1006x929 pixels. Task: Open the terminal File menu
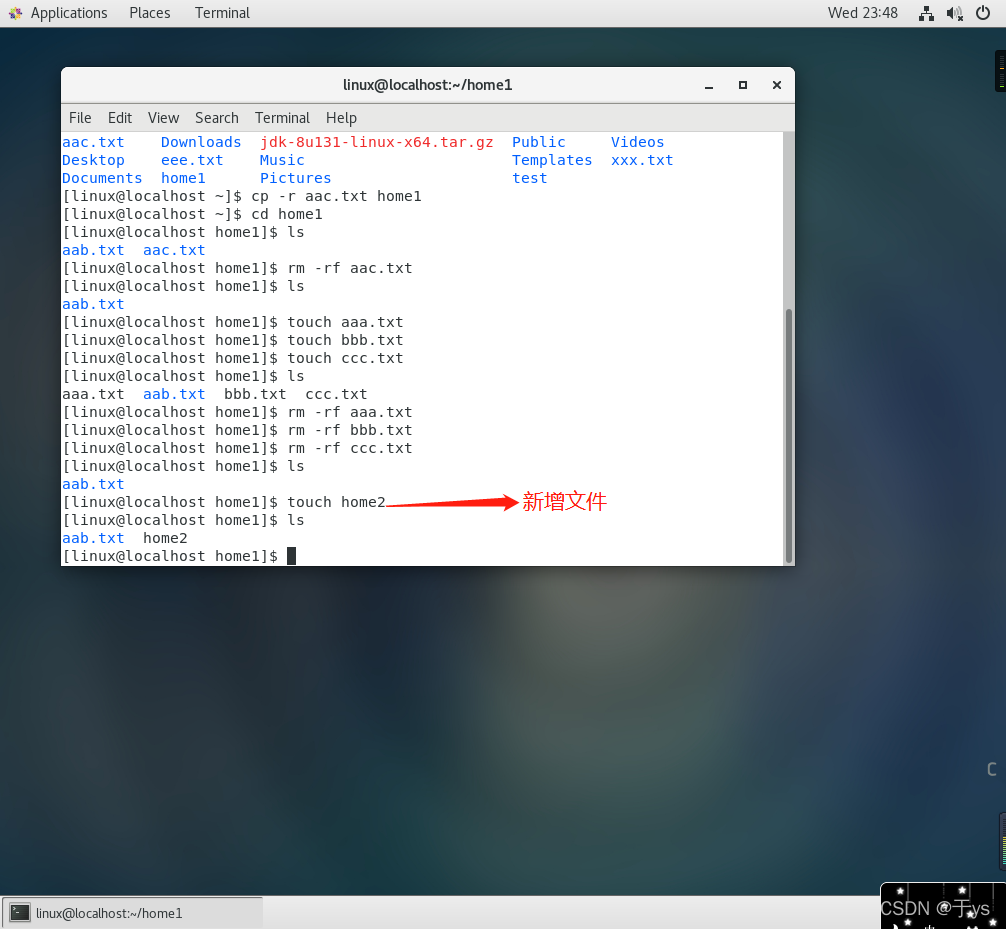coord(80,118)
